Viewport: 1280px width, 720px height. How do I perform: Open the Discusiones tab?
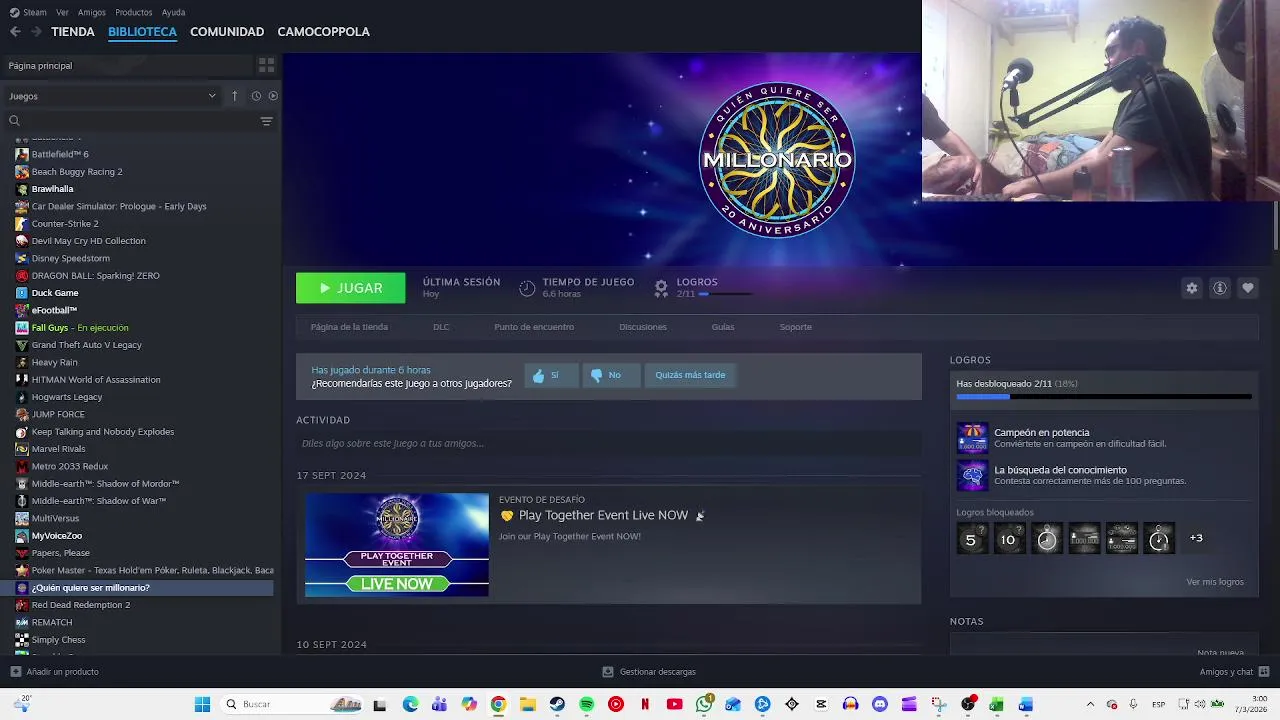point(643,327)
